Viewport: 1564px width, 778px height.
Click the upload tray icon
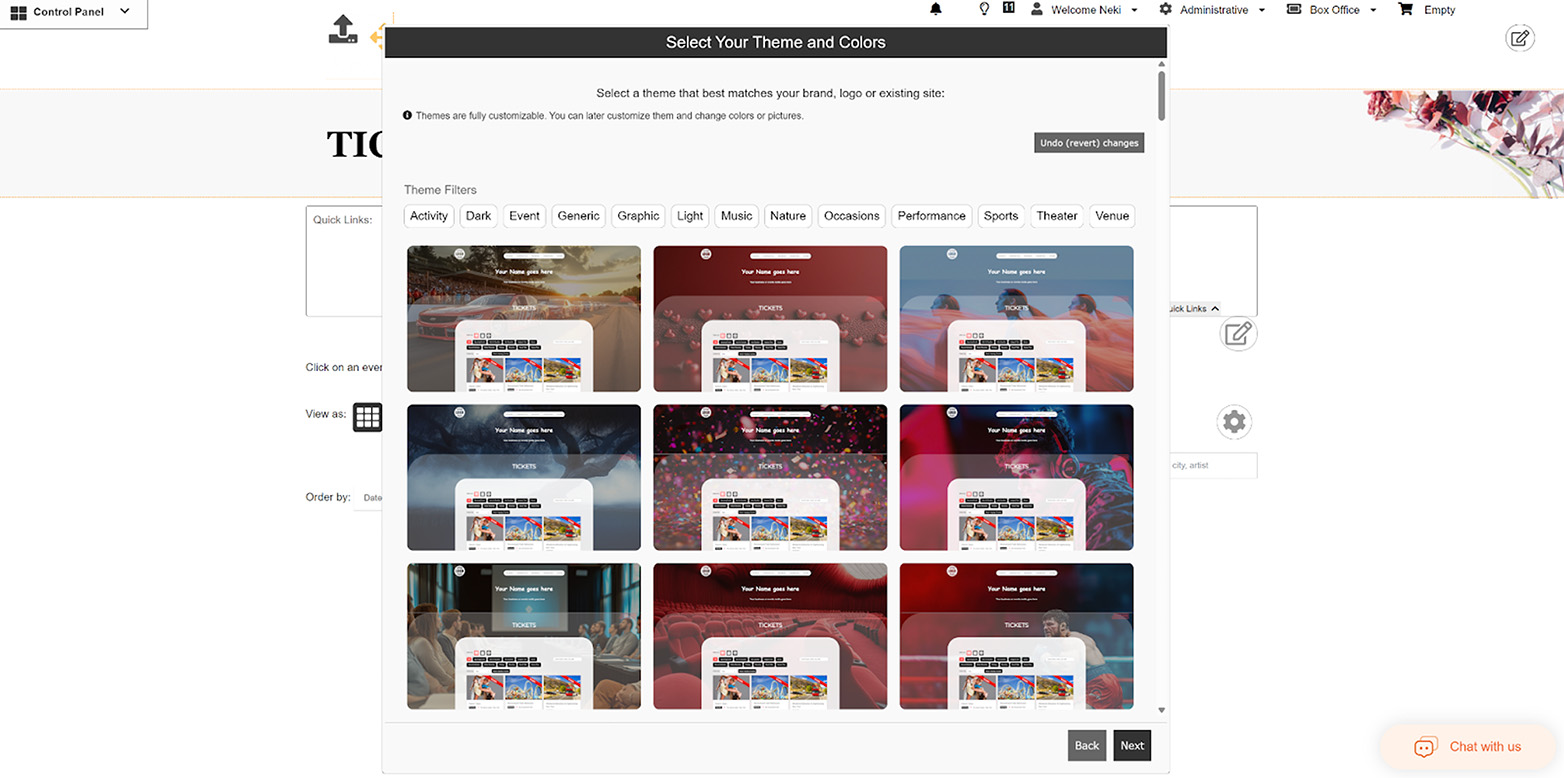click(343, 29)
